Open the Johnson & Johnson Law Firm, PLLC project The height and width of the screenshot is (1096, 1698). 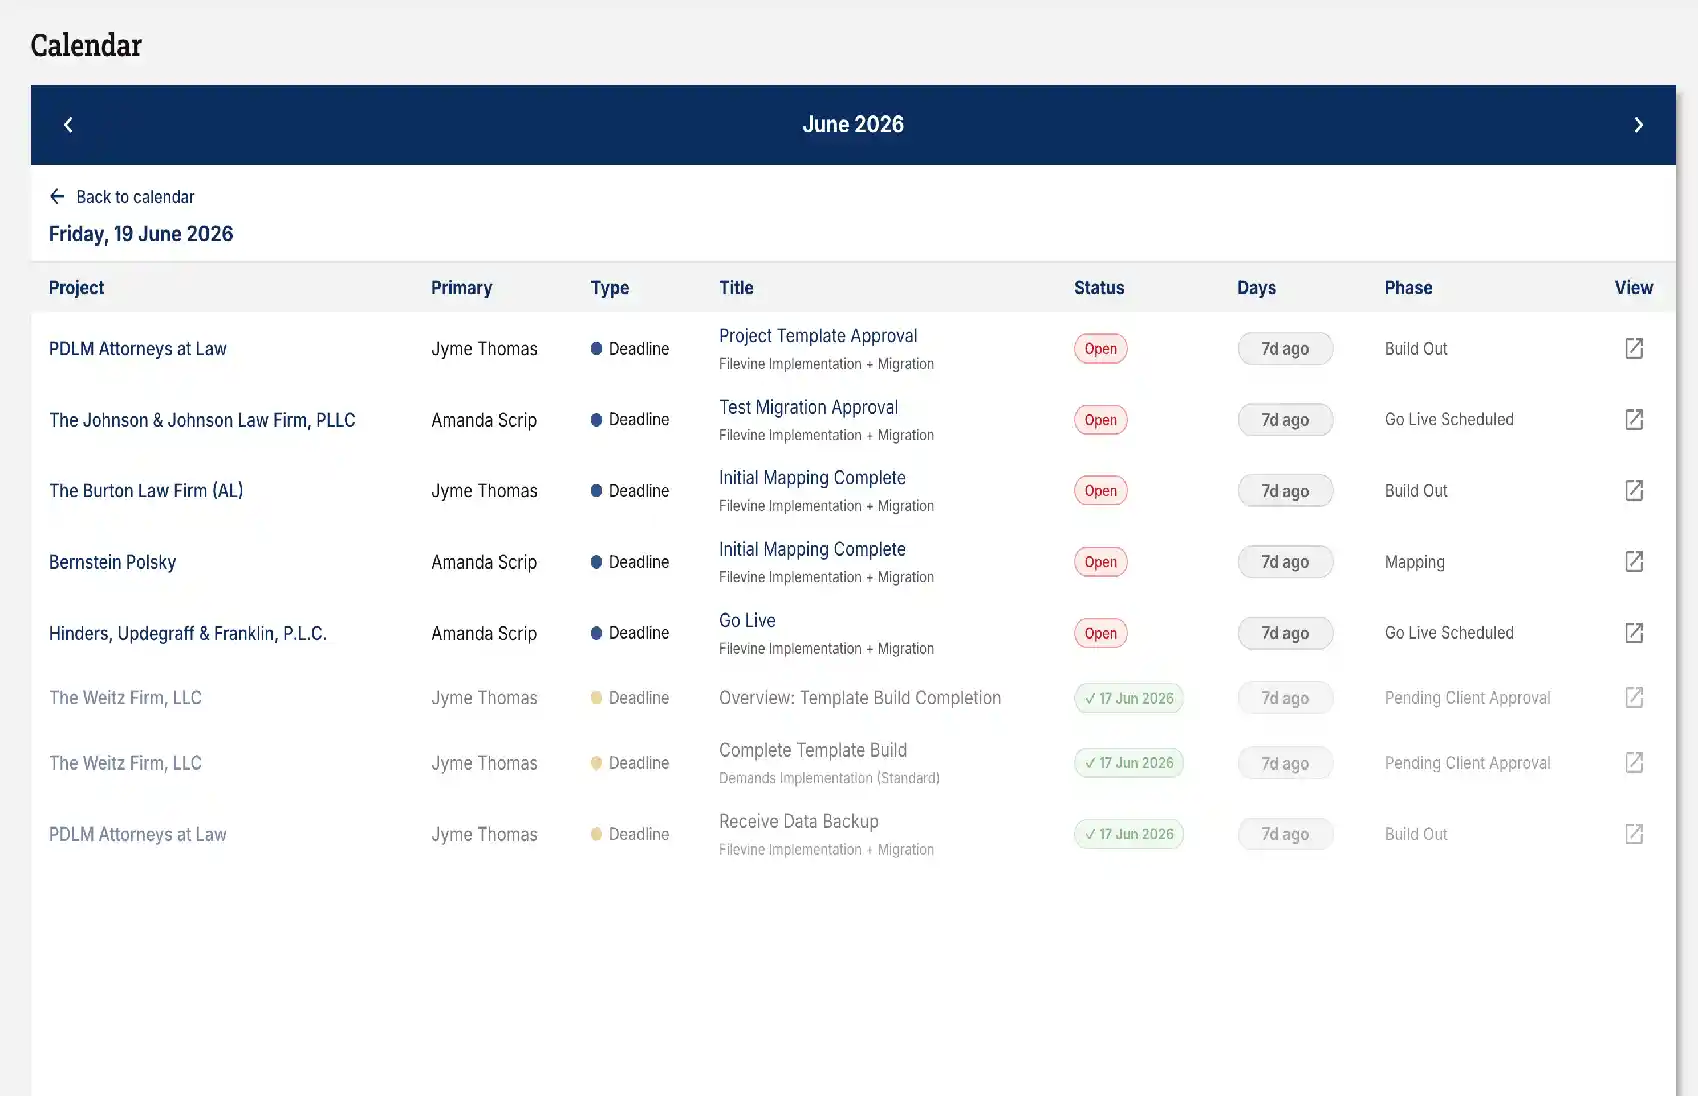(x=202, y=420)
